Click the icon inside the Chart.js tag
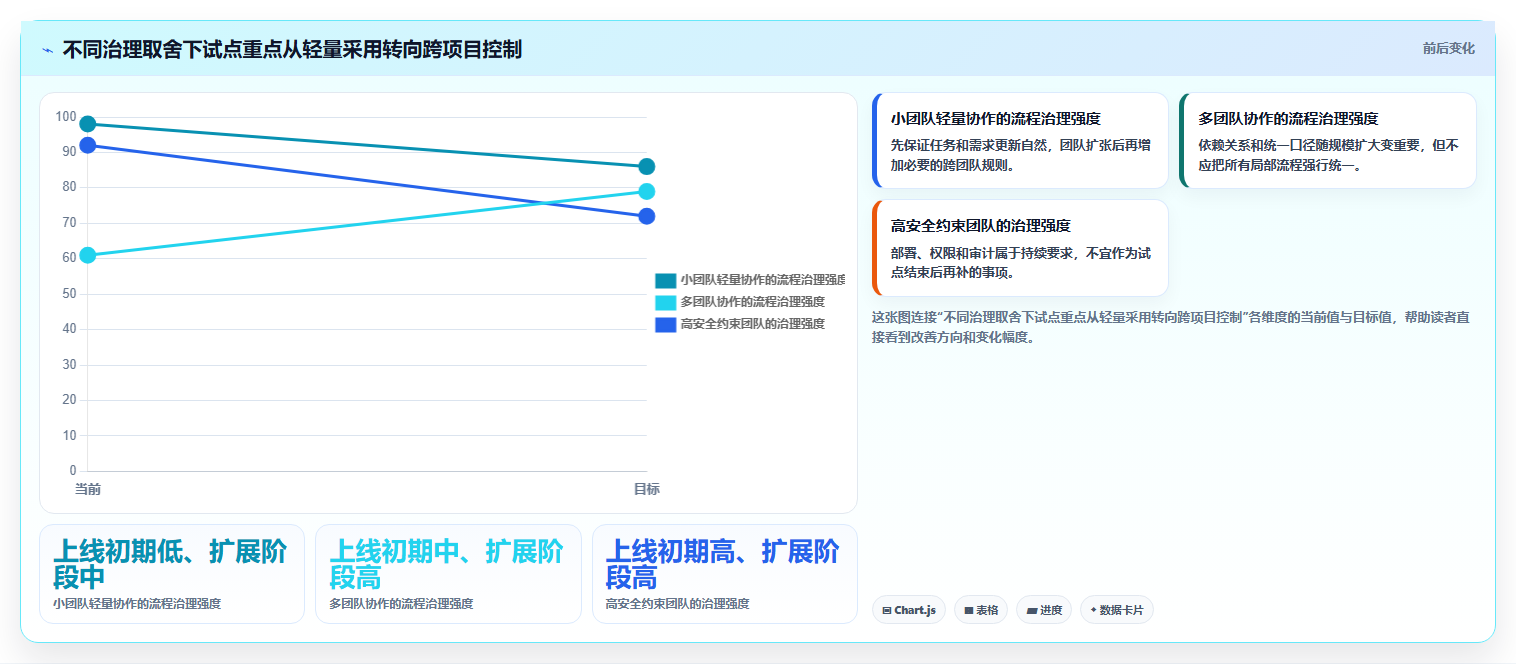This screenshot has height=664, width=1516. tap(886, 610)
